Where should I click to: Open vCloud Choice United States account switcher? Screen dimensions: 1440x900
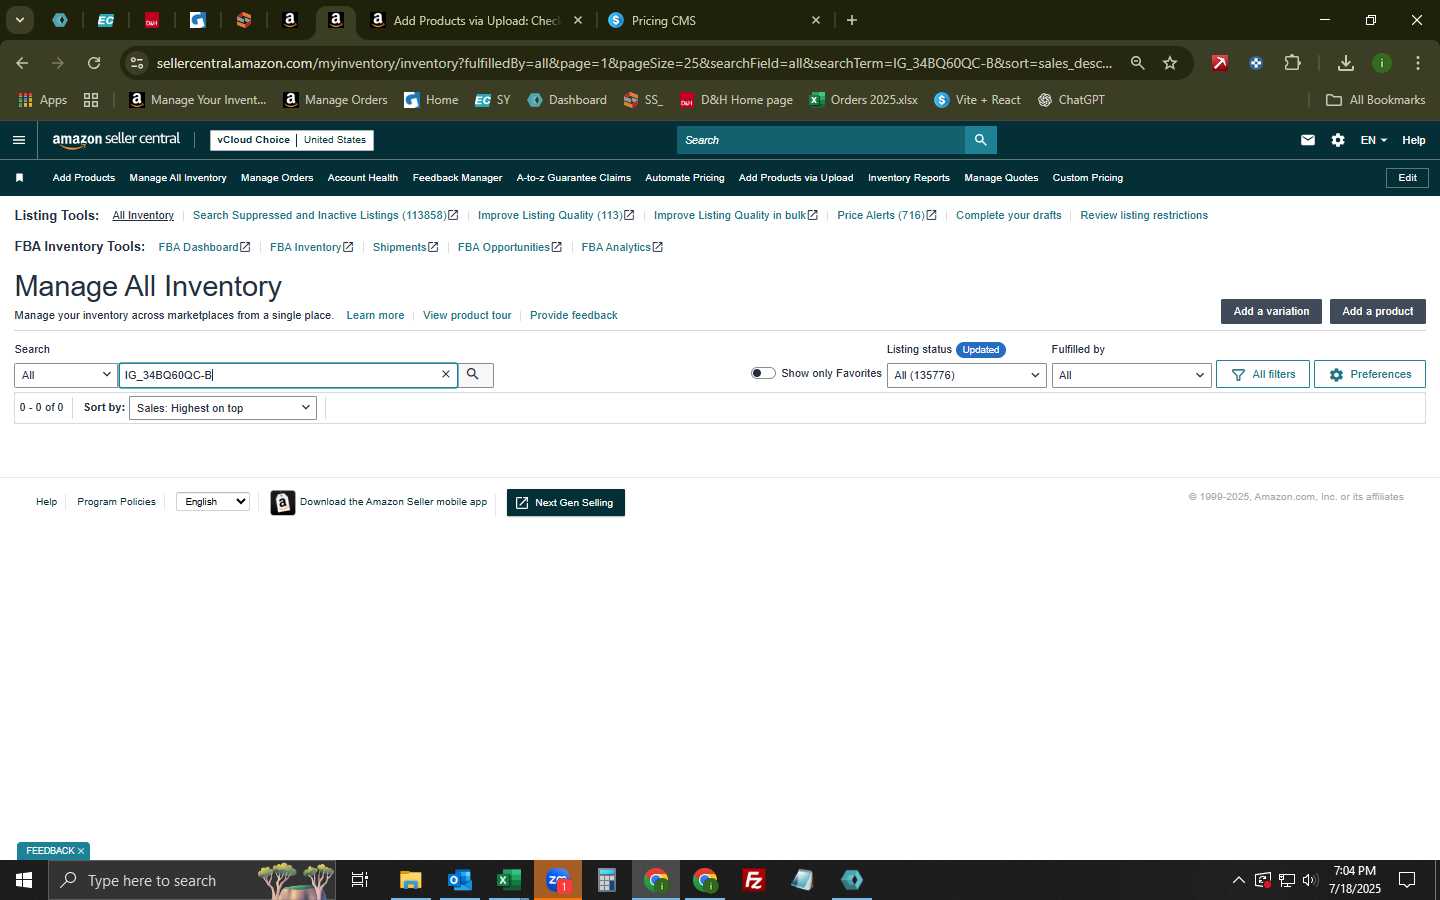(292, 140)
